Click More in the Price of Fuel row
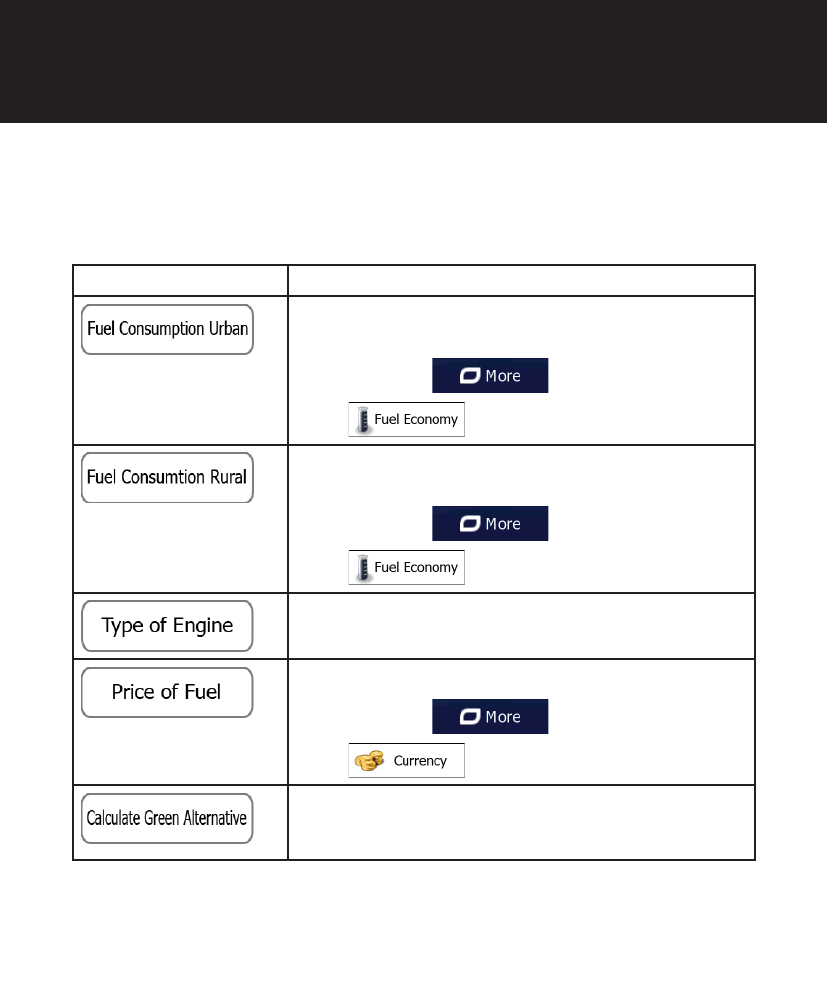 pos(490,717)
